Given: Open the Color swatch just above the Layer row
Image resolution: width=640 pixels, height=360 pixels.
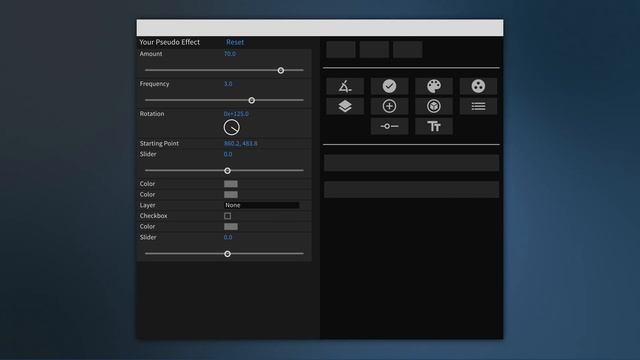Looking at the screenshot, I should pyautogui.click(x=231, y=195).
